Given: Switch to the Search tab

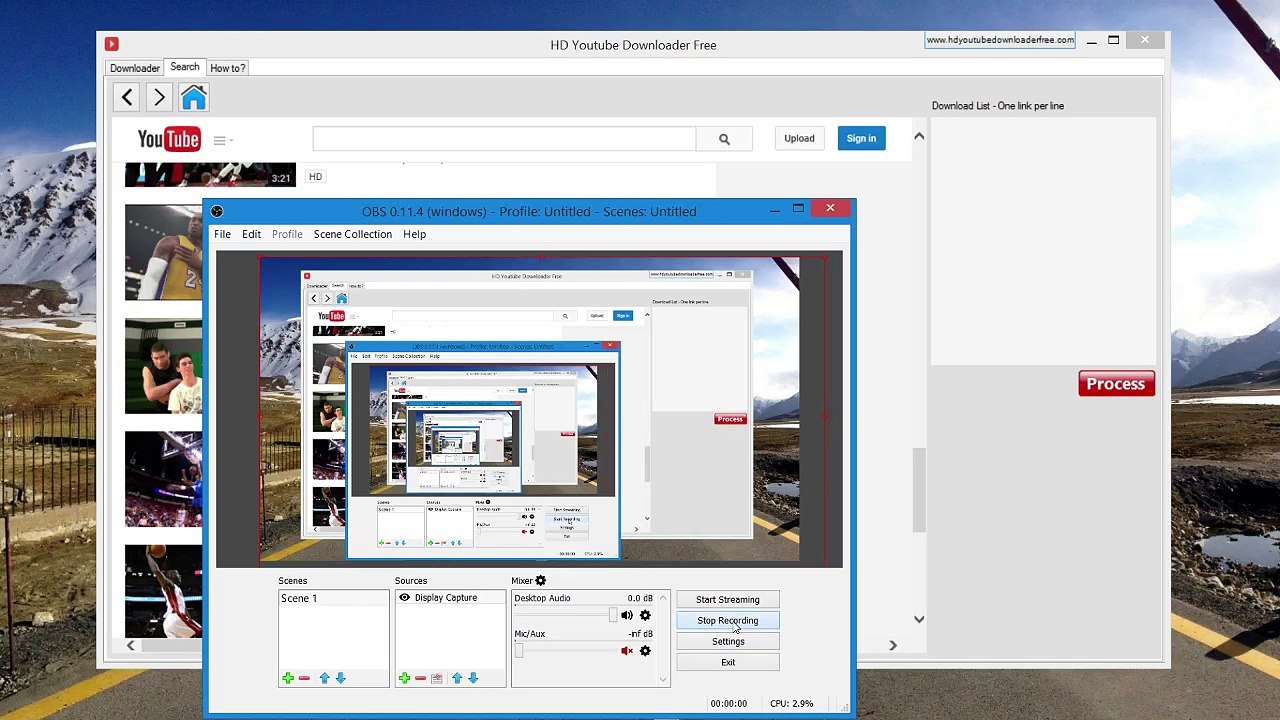Looking at the screenshot, I should click(x=185, y=67).
